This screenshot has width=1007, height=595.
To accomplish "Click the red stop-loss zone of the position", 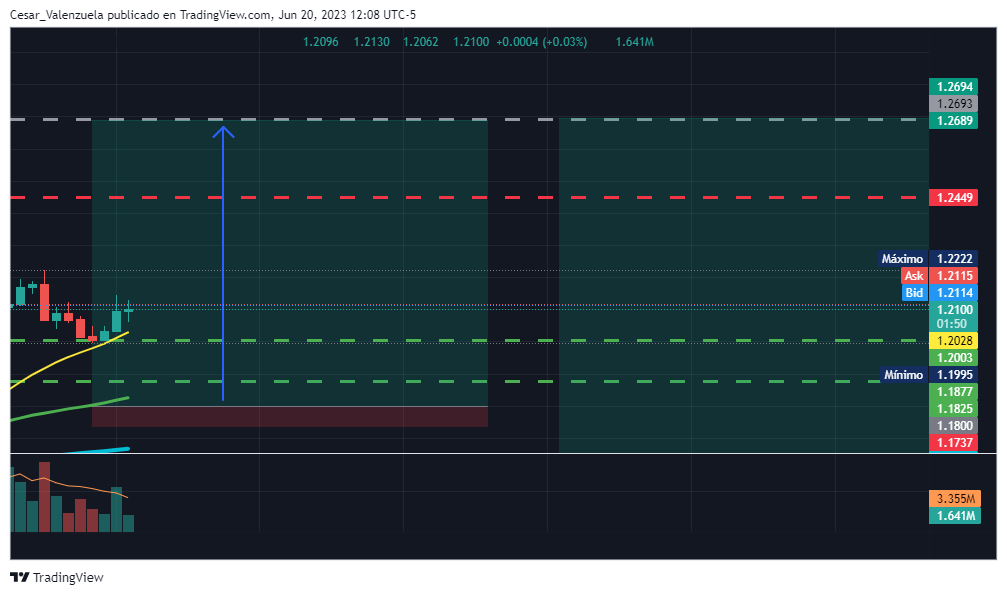I will click(x=290, y=416).
